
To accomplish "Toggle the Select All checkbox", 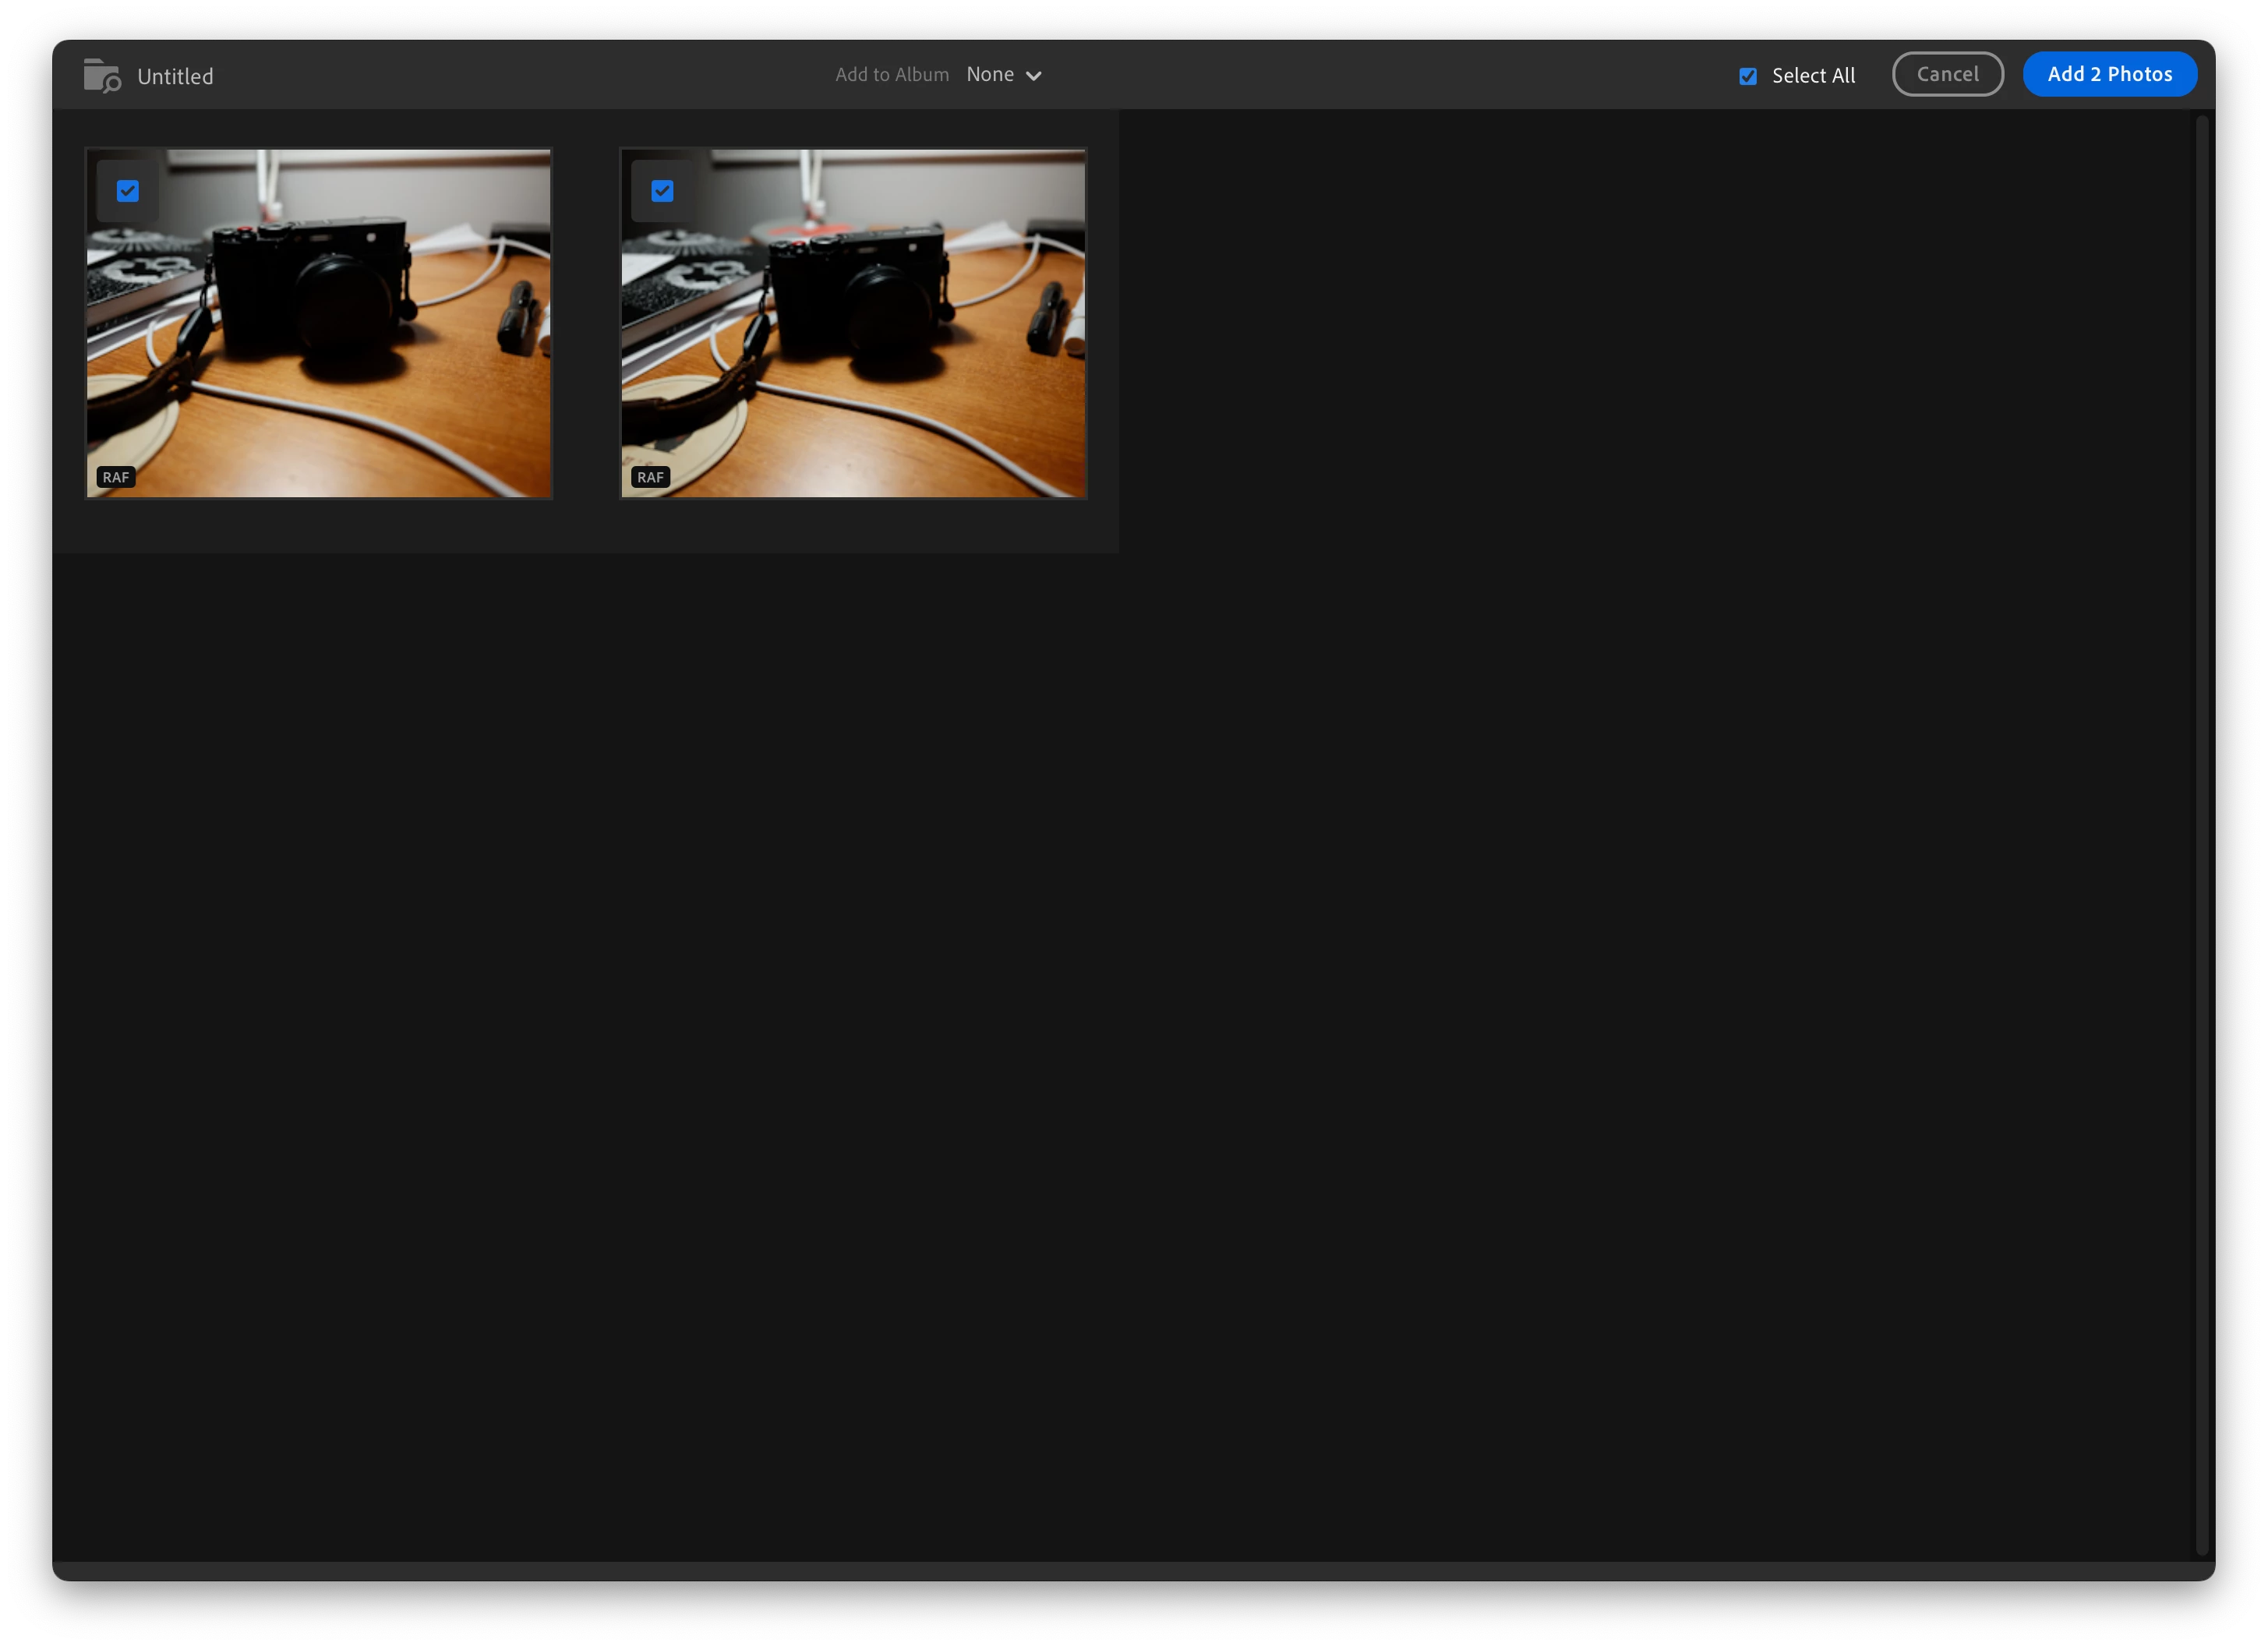I will [x=1747, y=76].
